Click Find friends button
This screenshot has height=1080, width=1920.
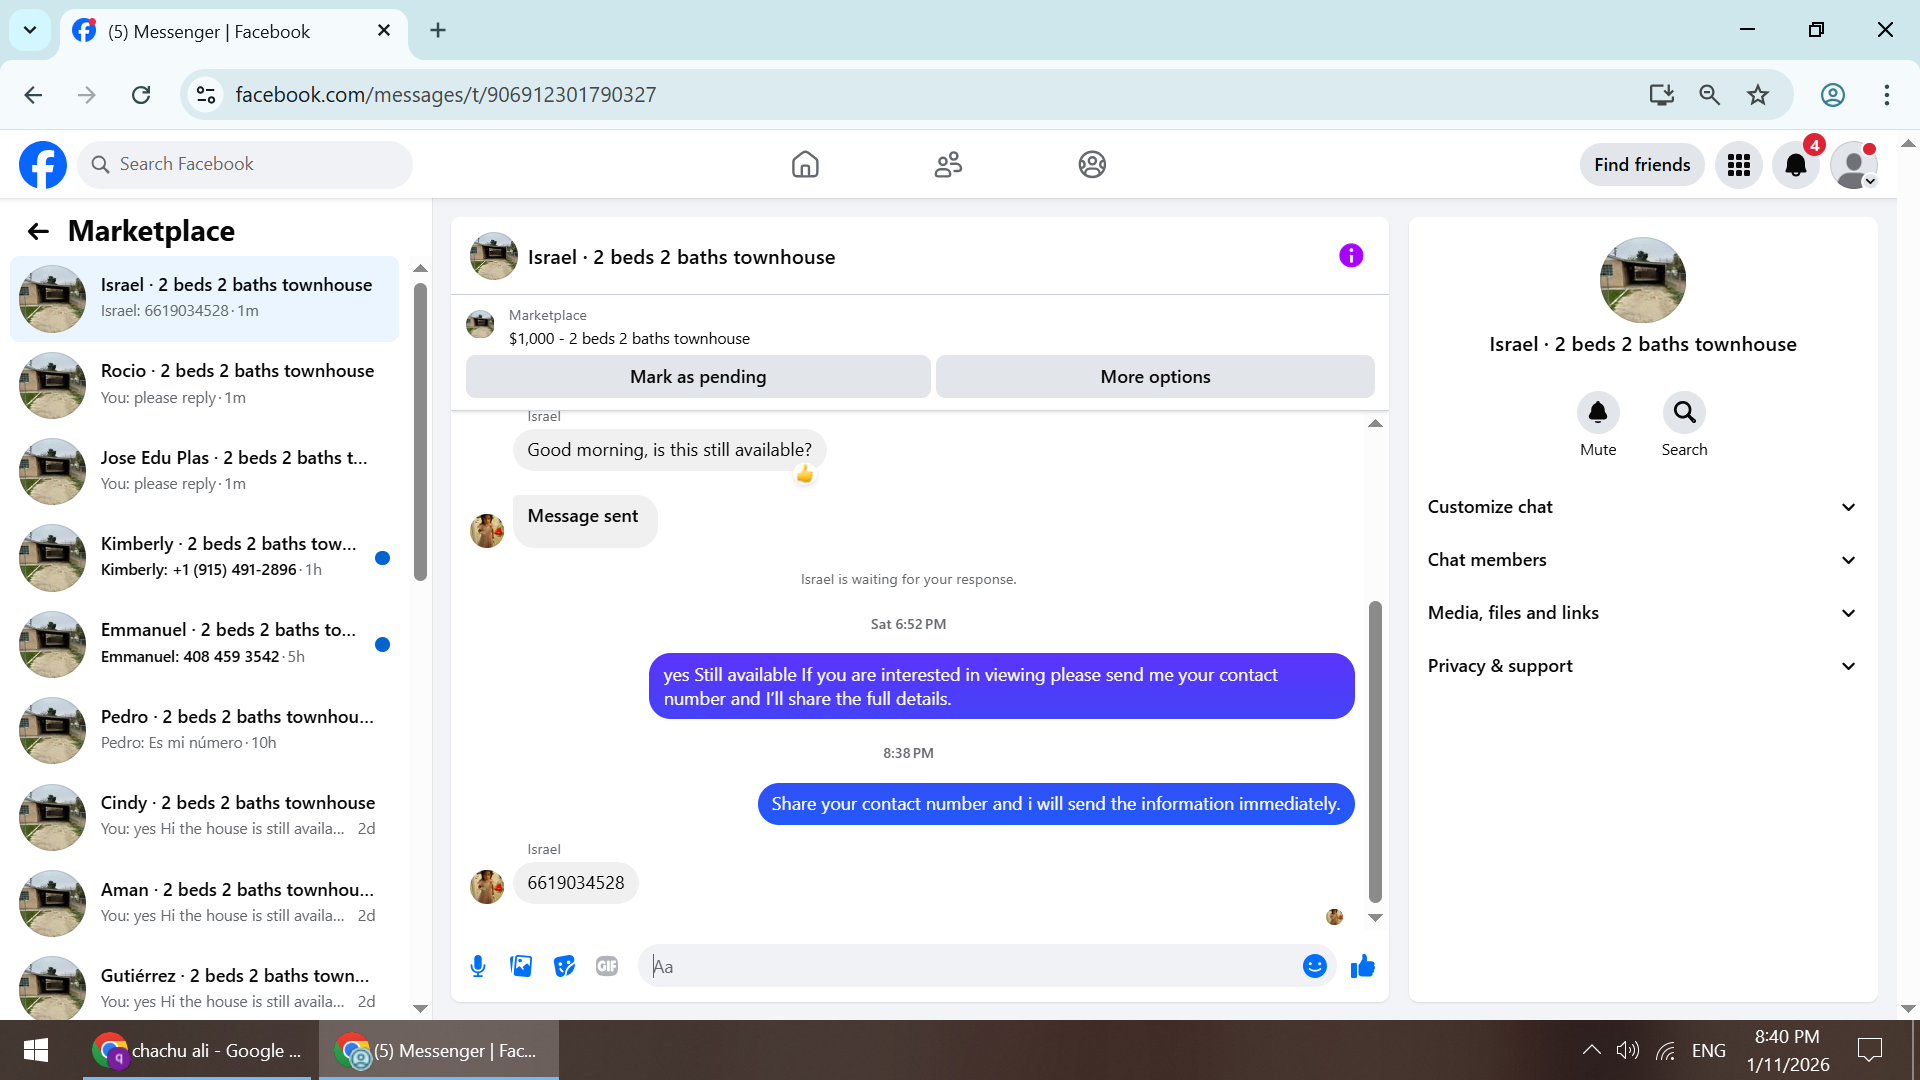pos(1642,165)
